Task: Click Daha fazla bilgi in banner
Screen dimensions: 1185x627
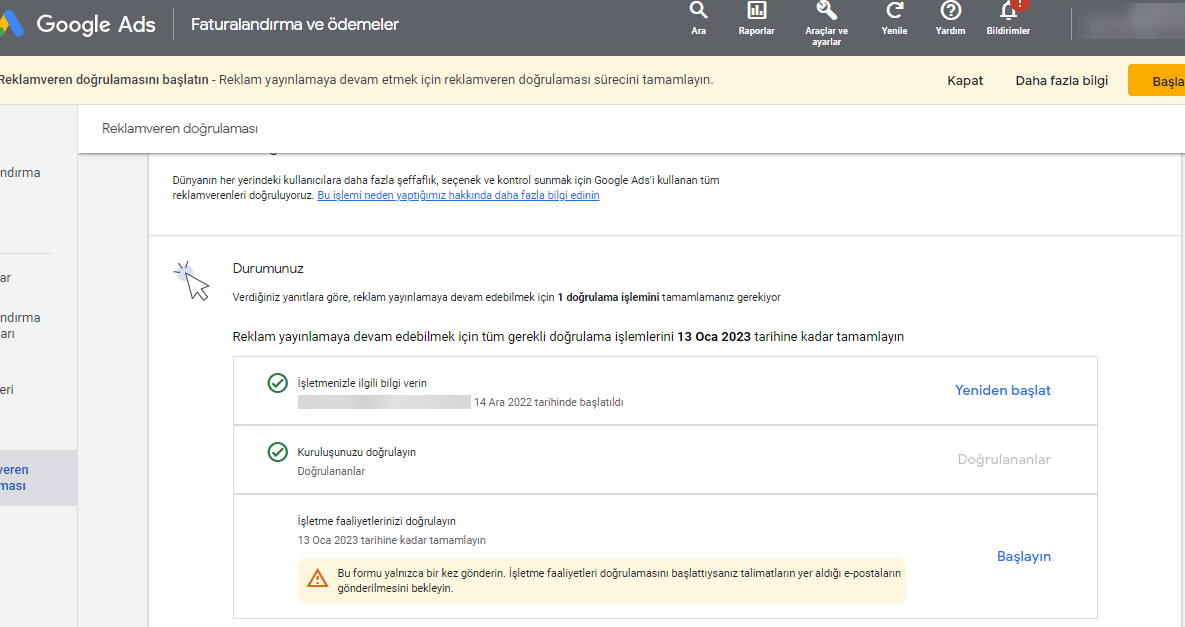Action: pos(1061,81)
